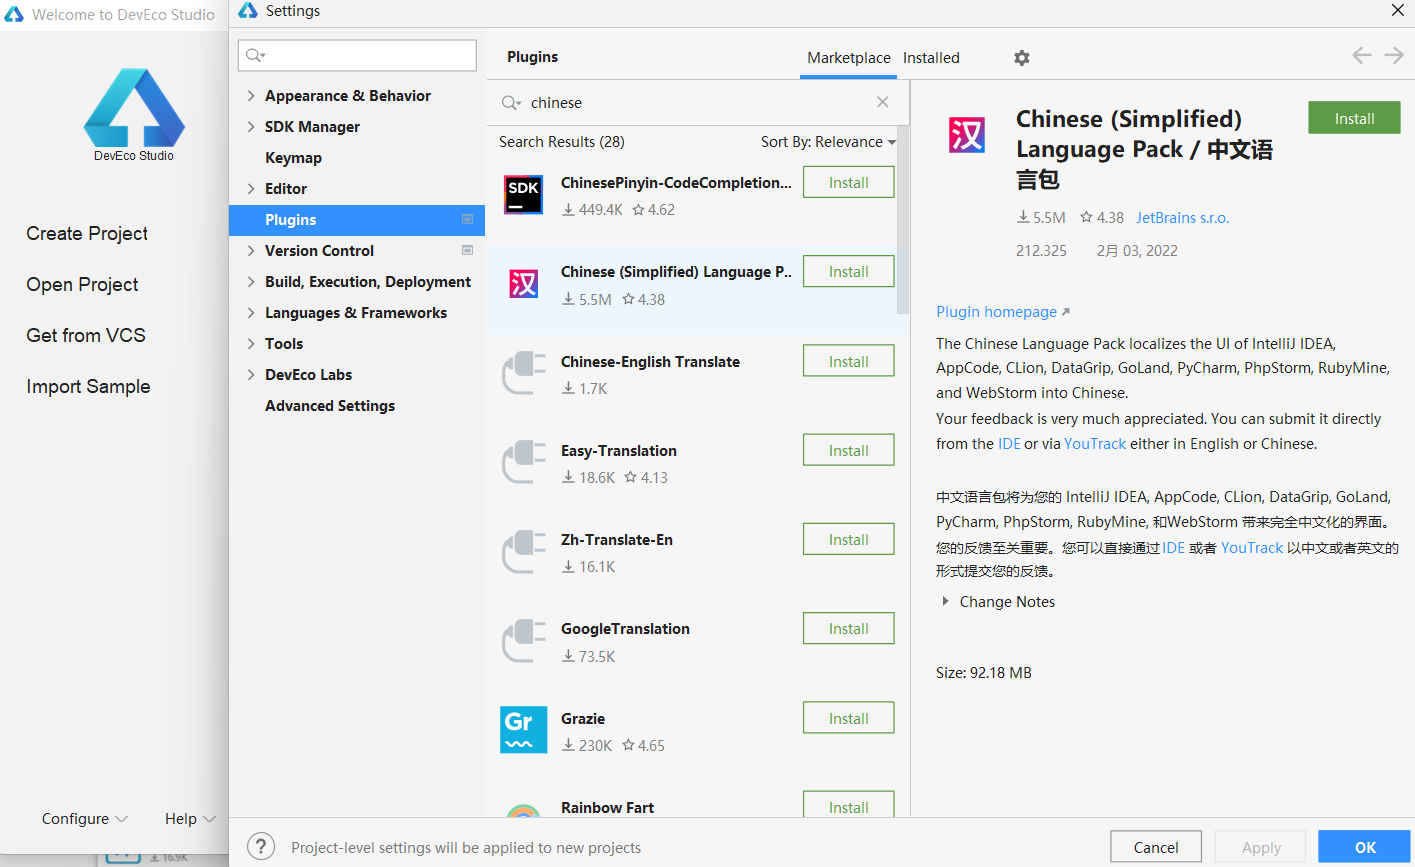Select Easy-Translation plugin plug icon
1415x867 pixels.
[x=523, y=462]
